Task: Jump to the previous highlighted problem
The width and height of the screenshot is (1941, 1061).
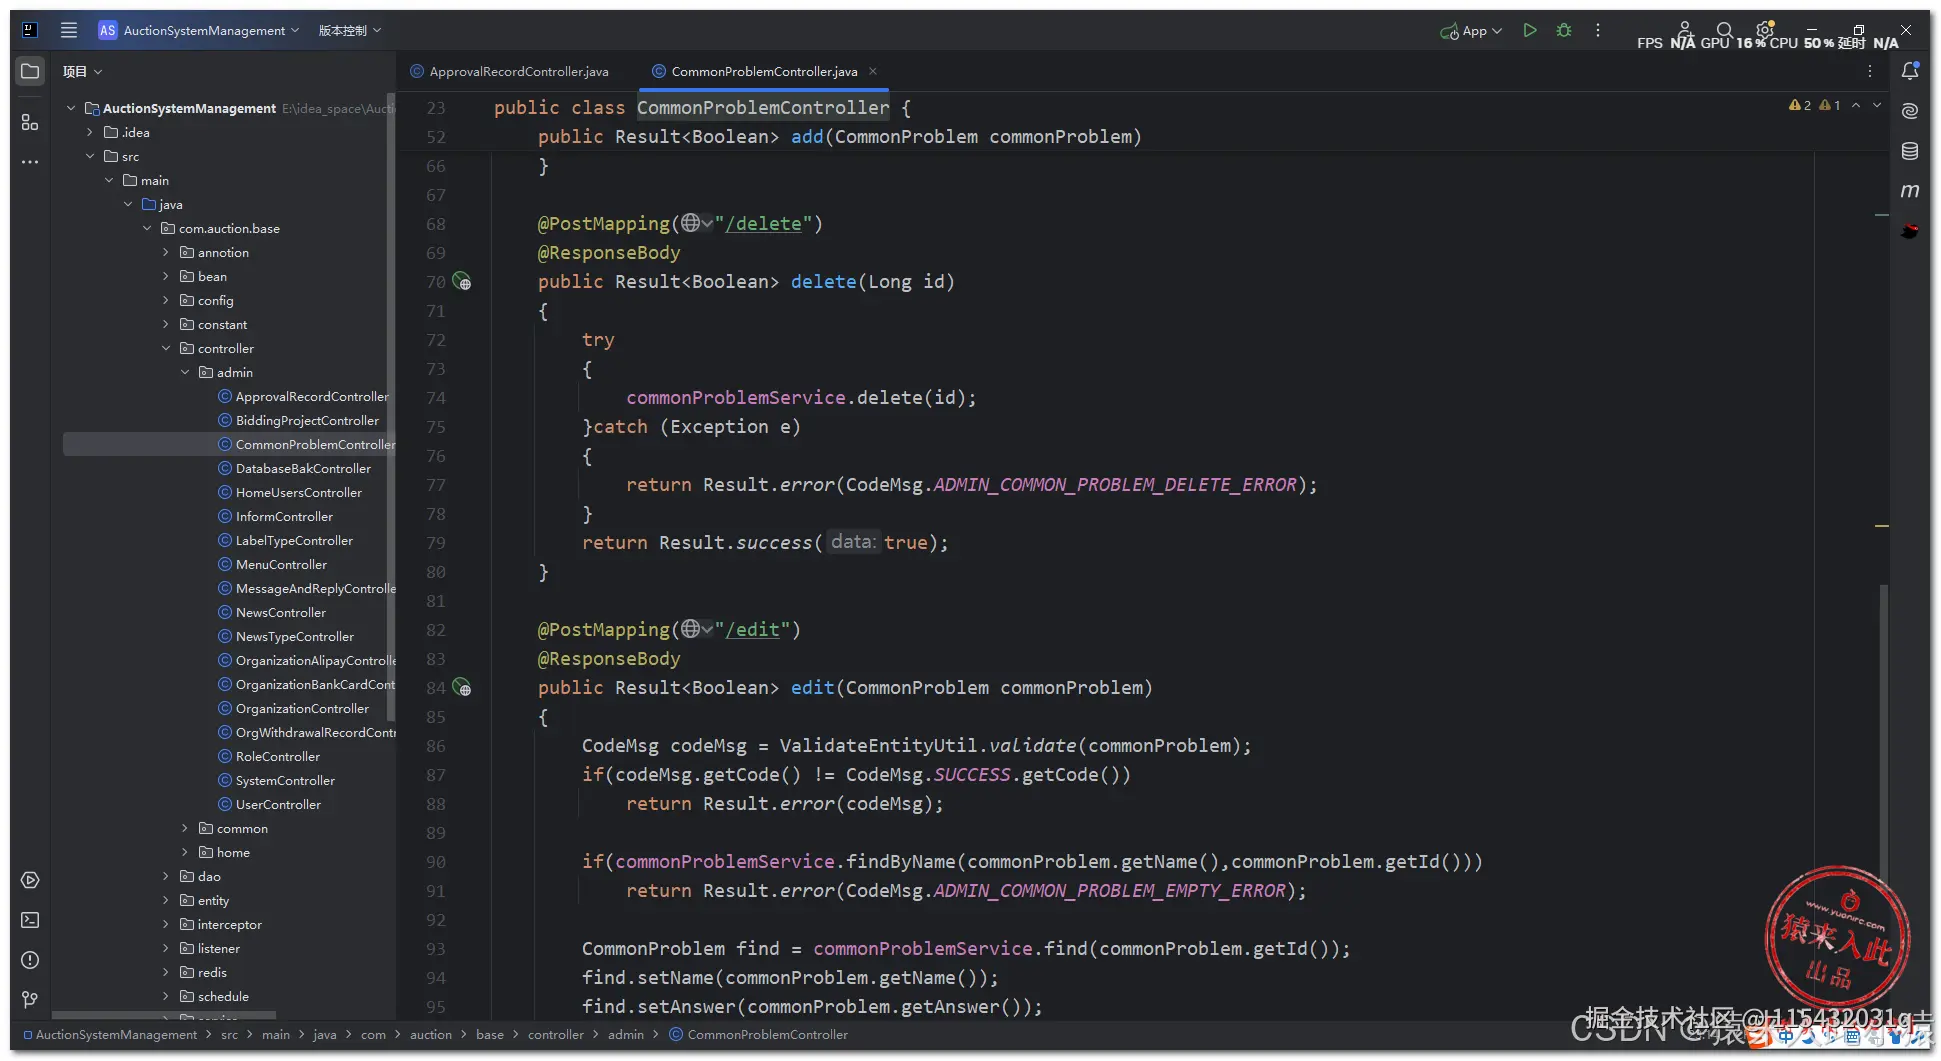Action: pos(1856,105)
